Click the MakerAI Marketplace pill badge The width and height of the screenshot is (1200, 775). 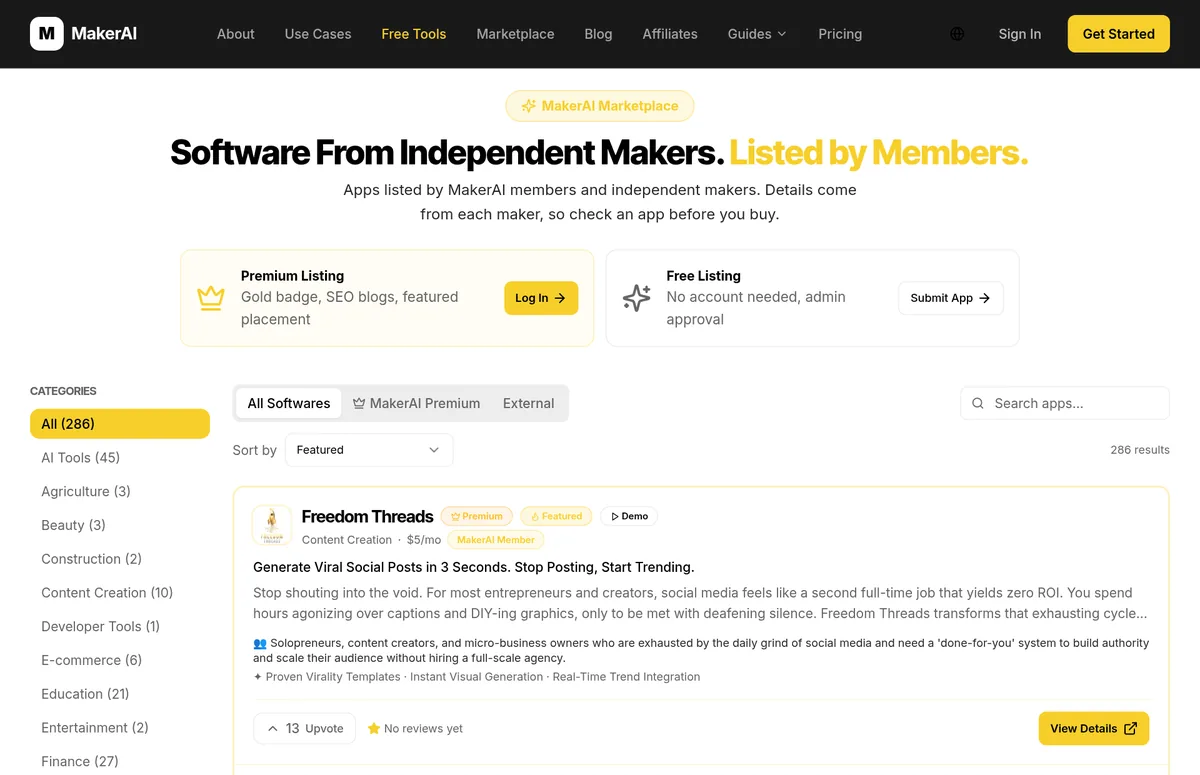tap(600, 106)
